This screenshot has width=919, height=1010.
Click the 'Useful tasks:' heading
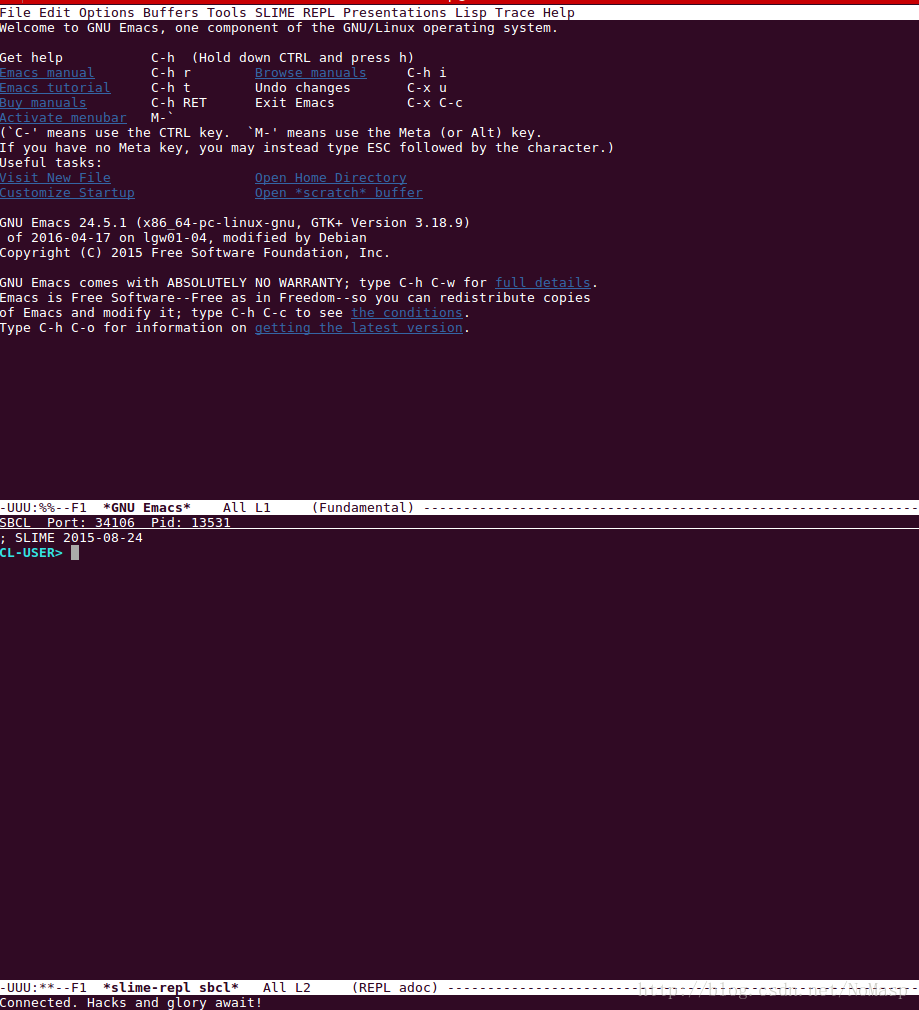tap(51, 163)
